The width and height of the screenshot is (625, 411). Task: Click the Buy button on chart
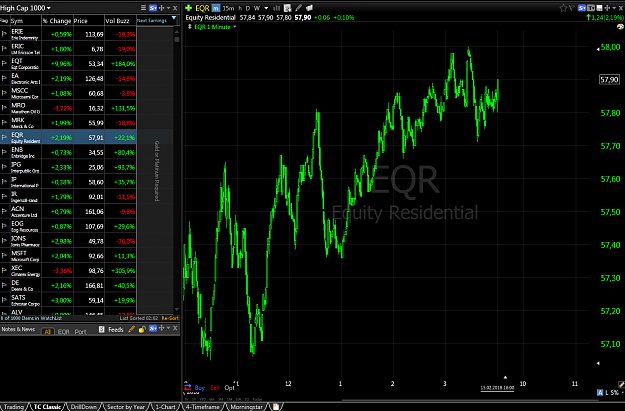[x=200, y=387]
